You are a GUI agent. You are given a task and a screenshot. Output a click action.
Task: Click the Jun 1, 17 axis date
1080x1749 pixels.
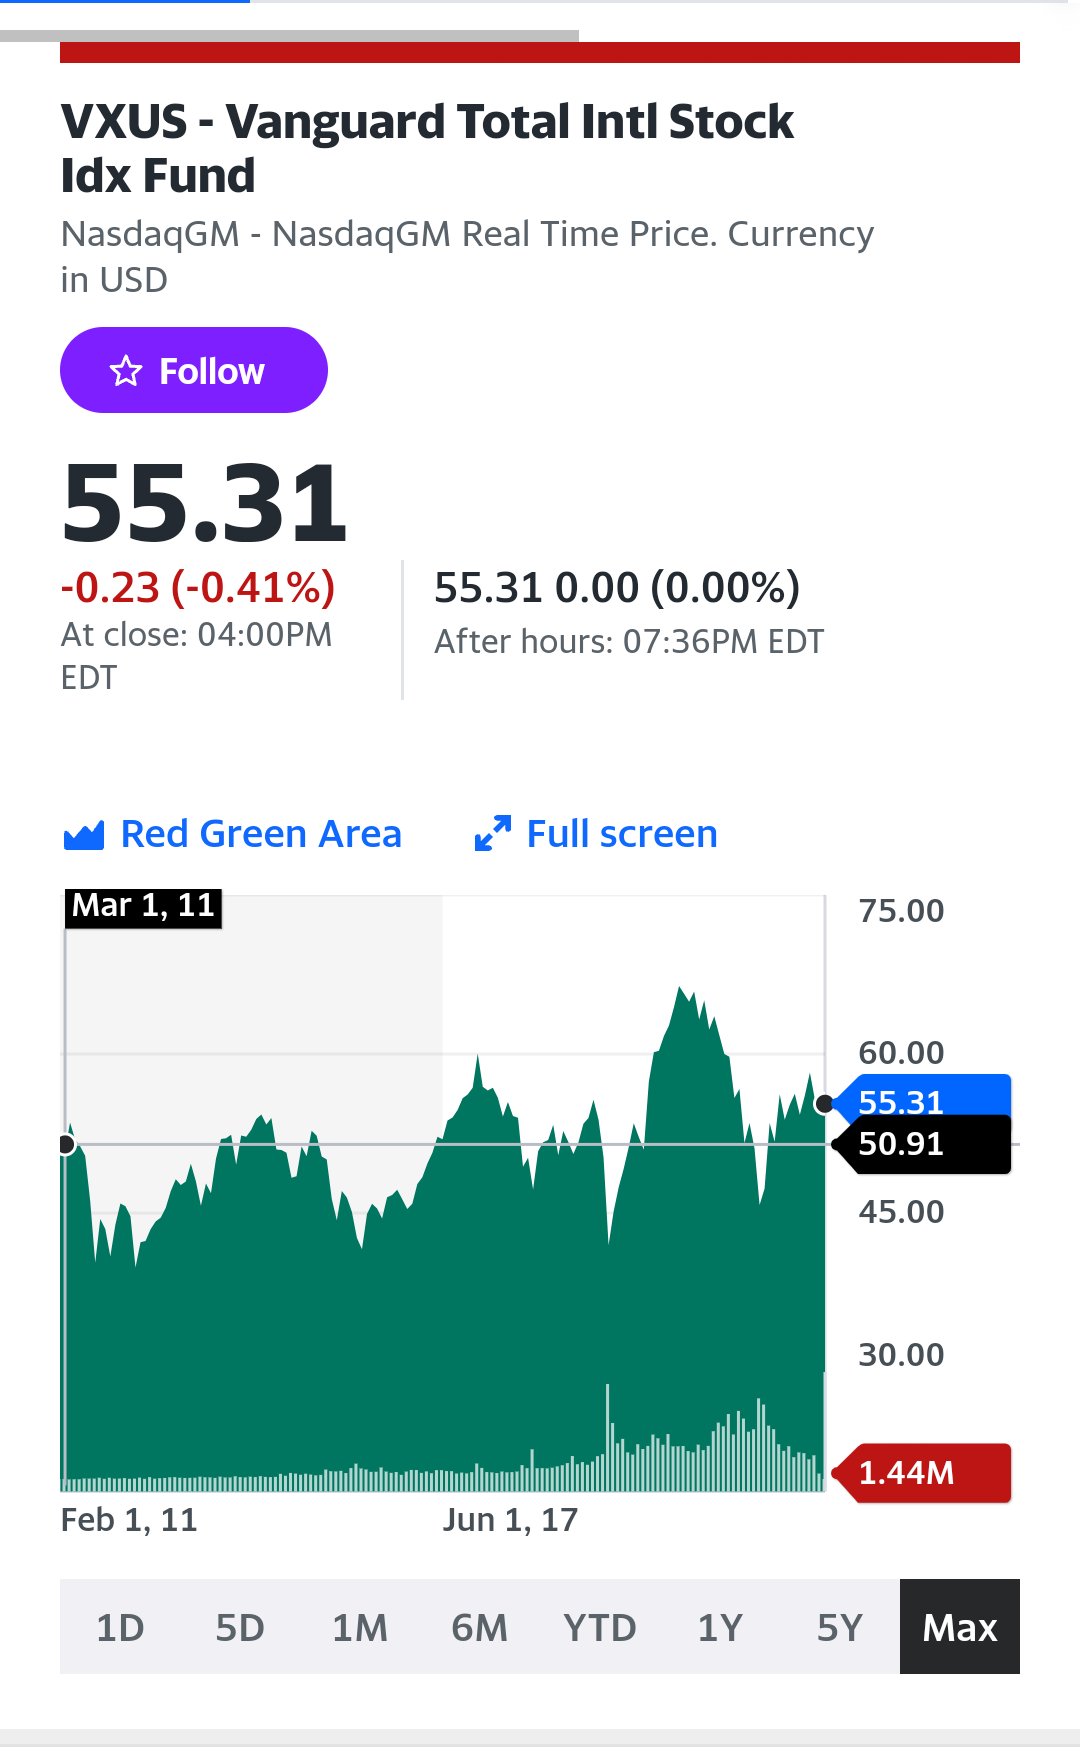click(x=510, y=1520)
